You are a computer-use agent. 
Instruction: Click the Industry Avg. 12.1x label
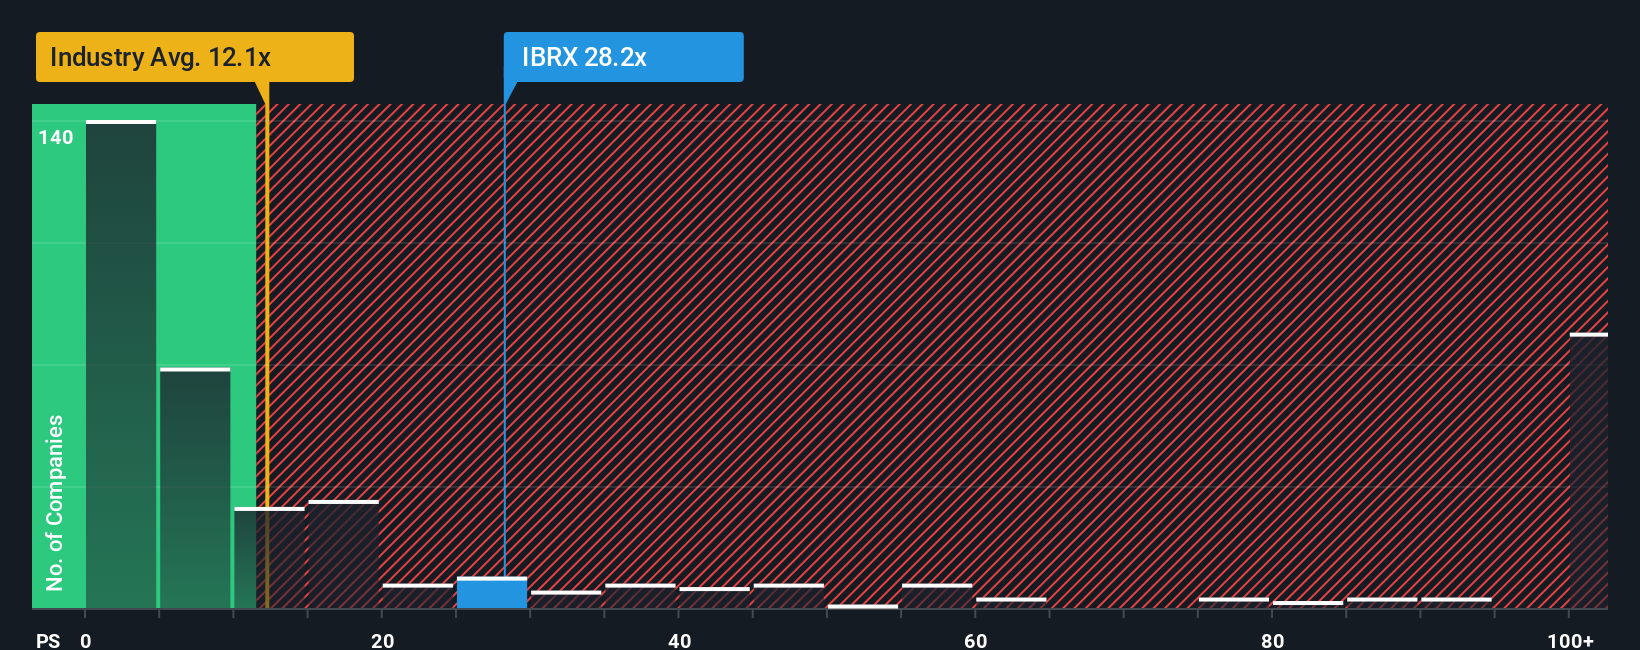(195, 57)
